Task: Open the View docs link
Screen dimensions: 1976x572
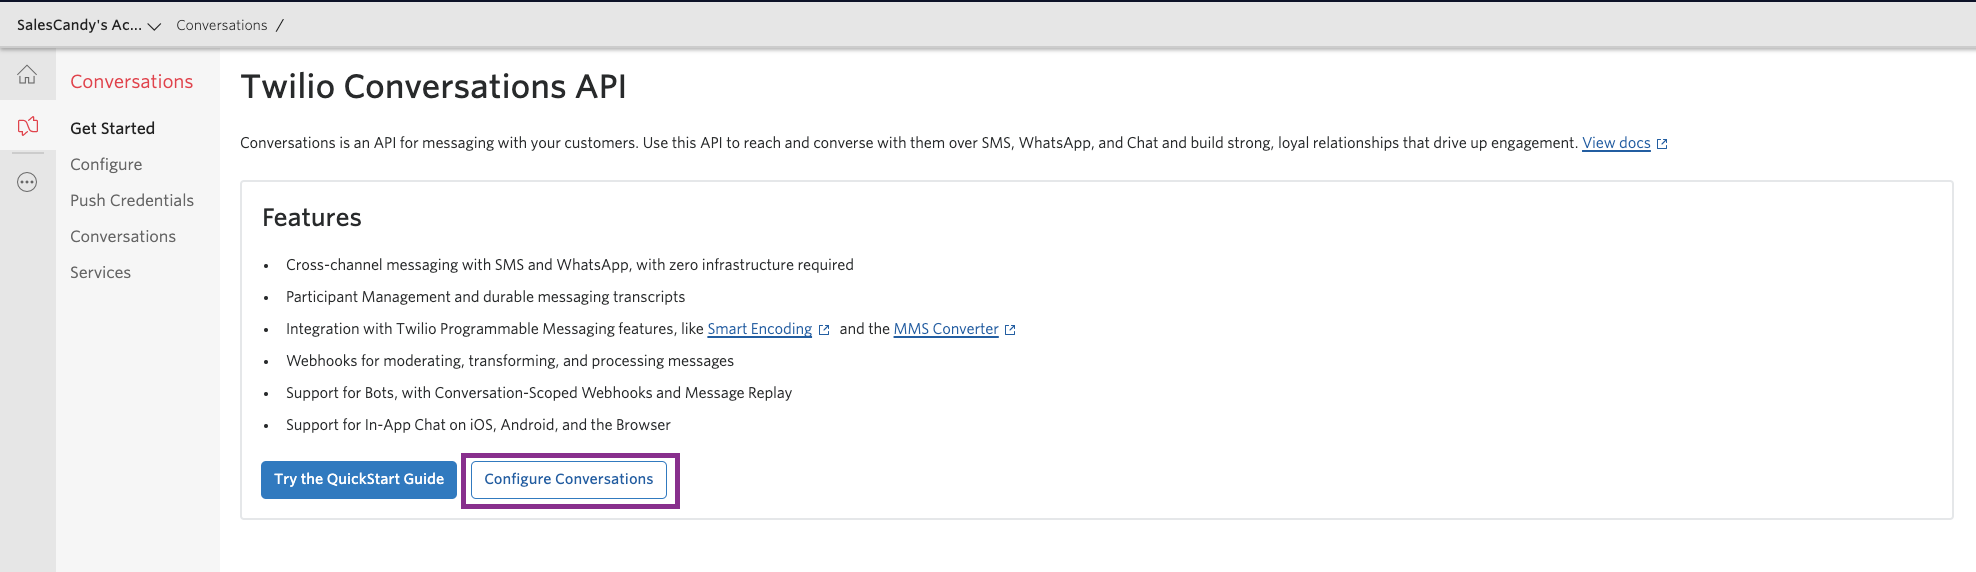Action: [1615, 143]
